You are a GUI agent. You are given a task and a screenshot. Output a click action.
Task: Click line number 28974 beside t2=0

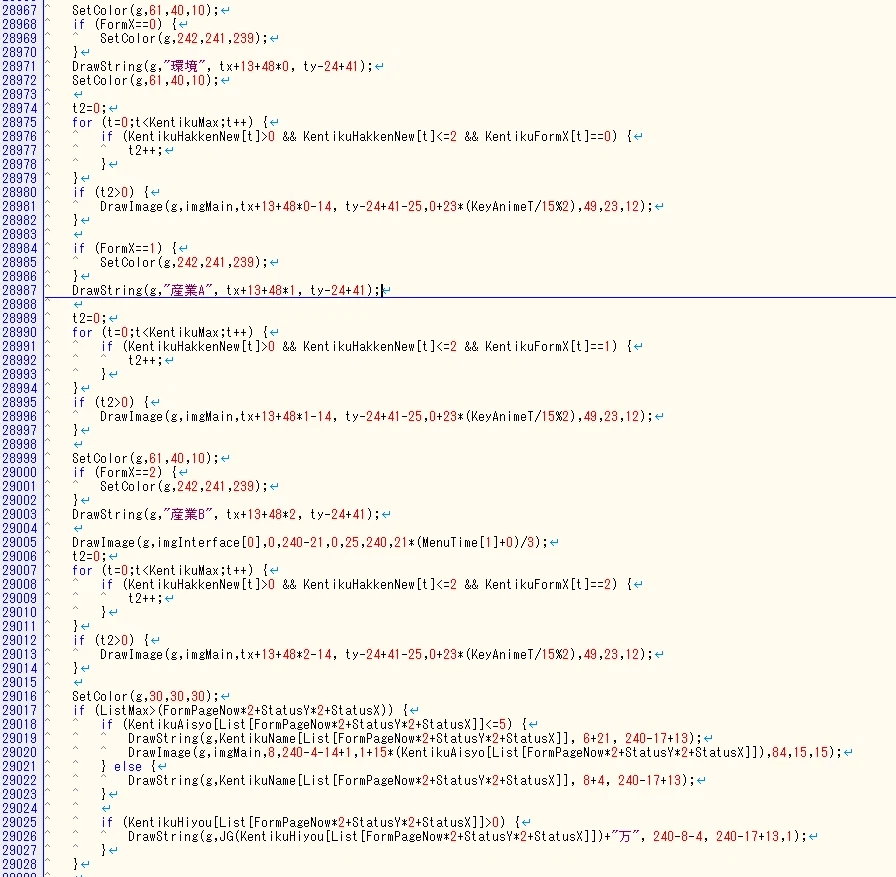[19, 109]
